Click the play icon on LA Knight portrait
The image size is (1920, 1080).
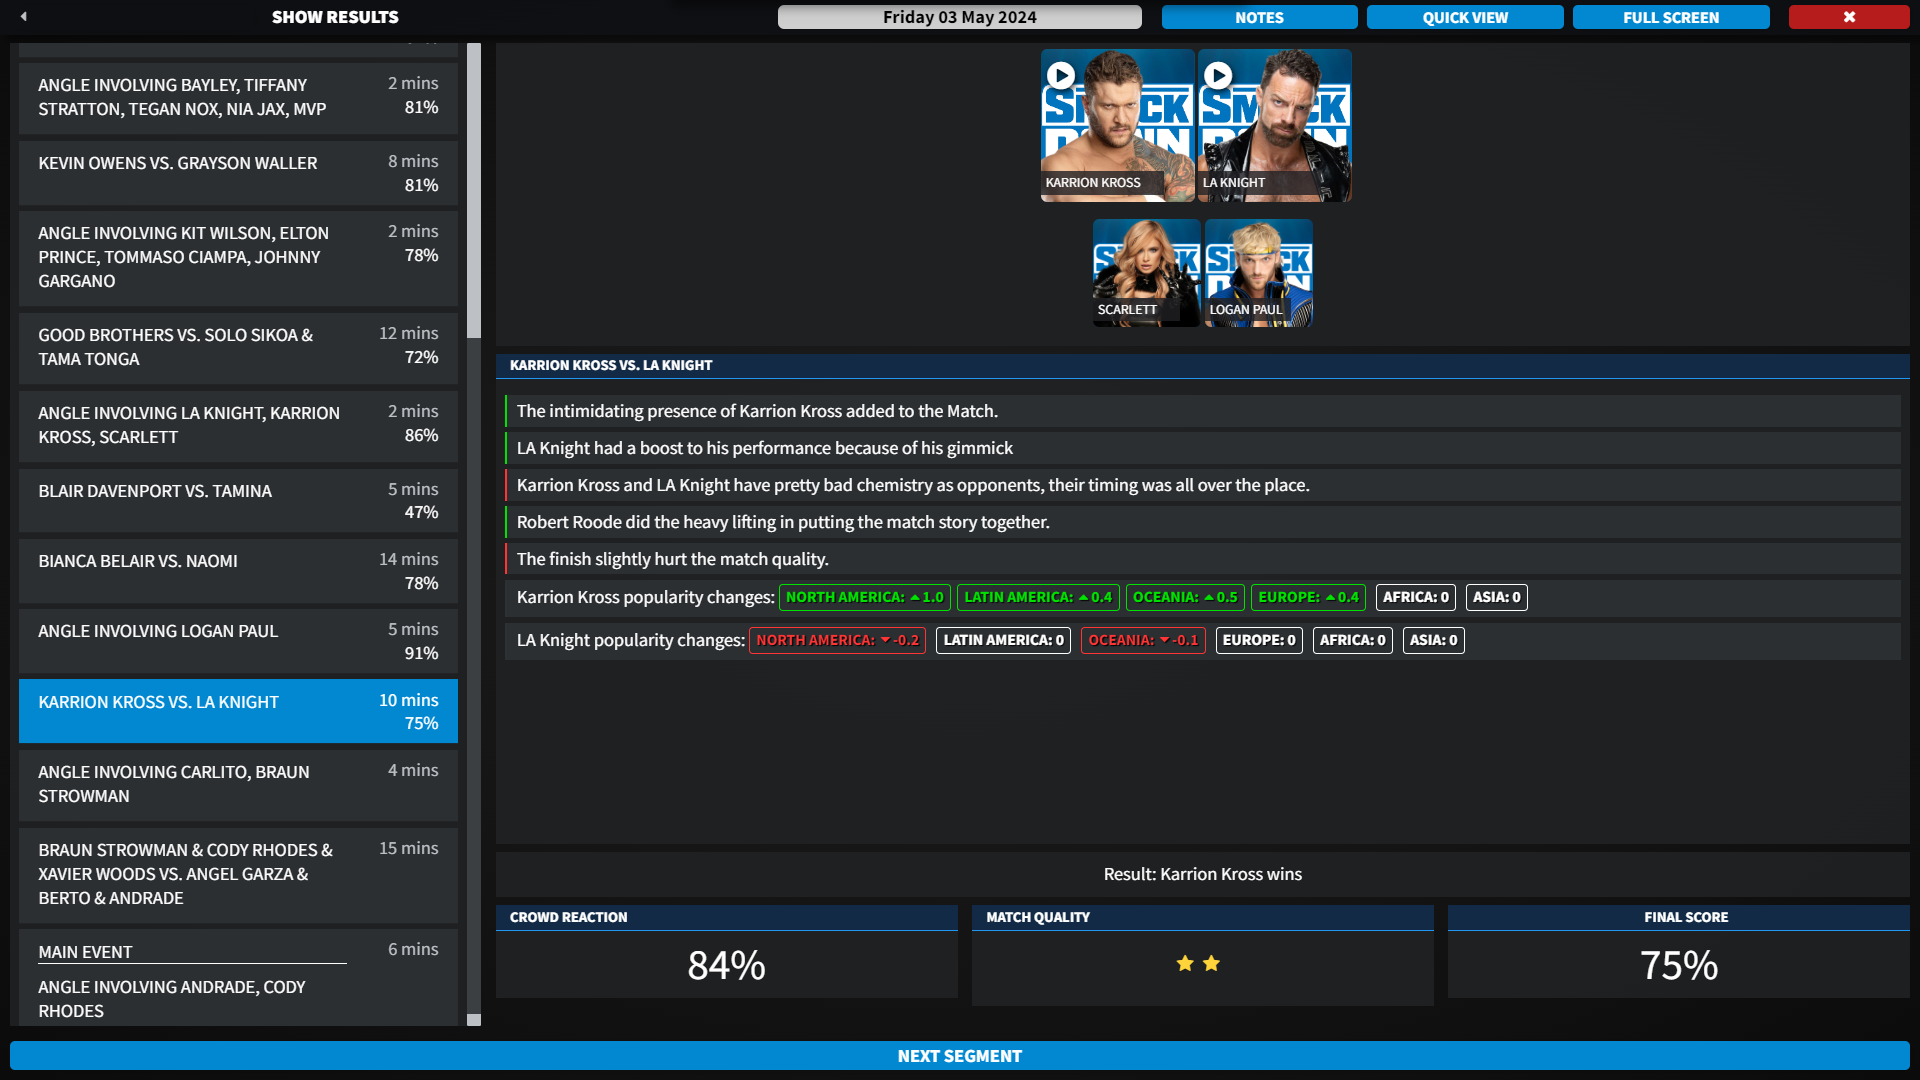1218,75
